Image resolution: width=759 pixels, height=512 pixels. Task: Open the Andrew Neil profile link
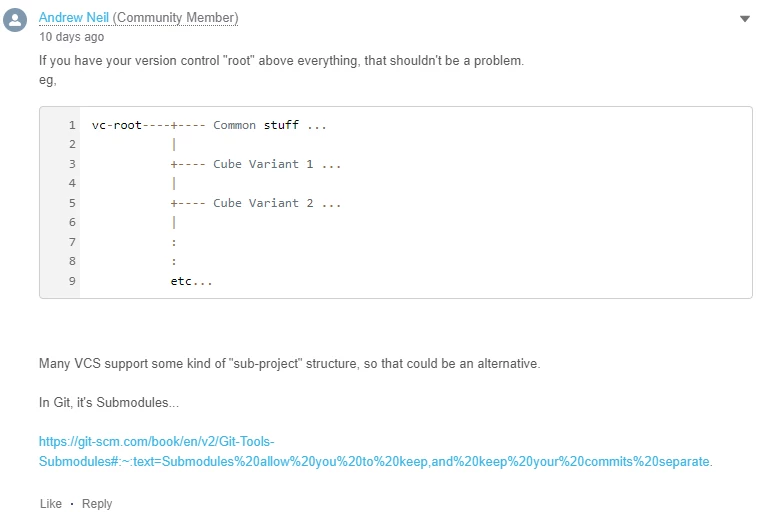pos(74,17)
